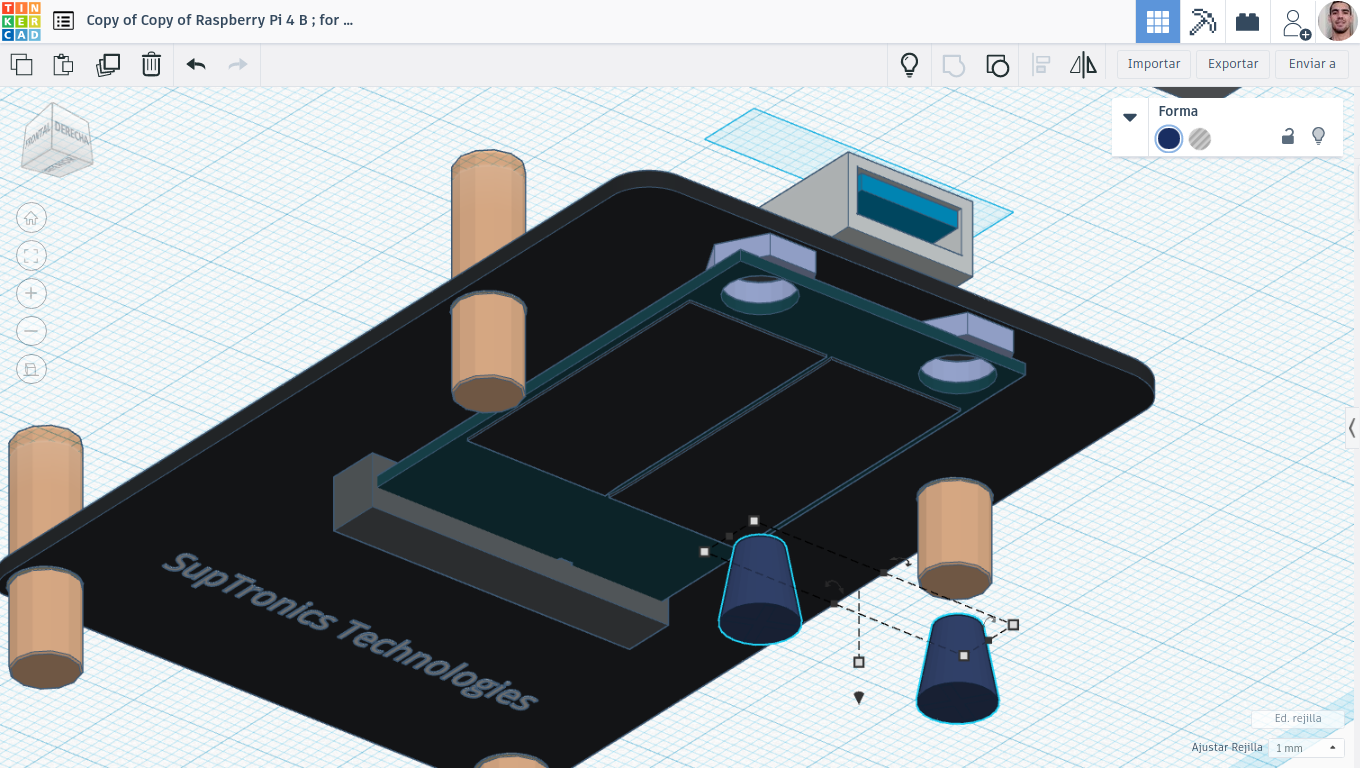The width and height of the screenshot is (1360, 768).
Task: Select the hole striped swatch
Action: (1200, 139)
